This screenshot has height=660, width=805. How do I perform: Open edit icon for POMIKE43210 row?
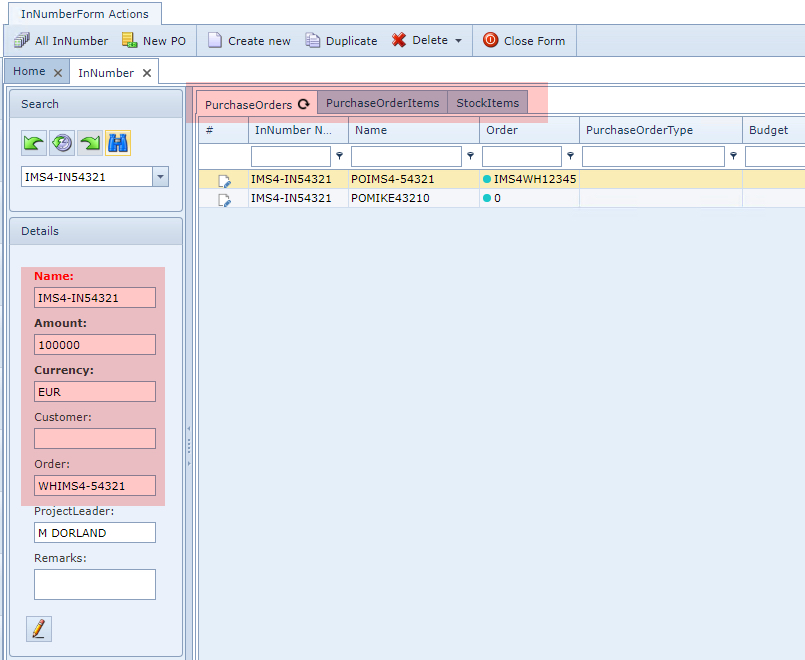pyautogui.click(x=224, y=199)
